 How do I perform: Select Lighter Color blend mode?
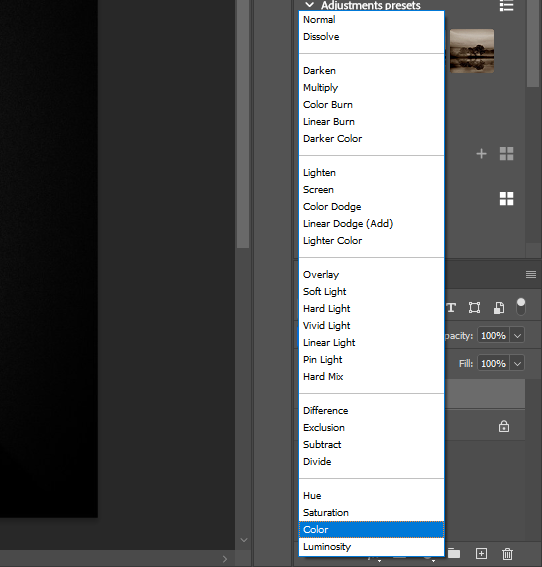(371, 240)
